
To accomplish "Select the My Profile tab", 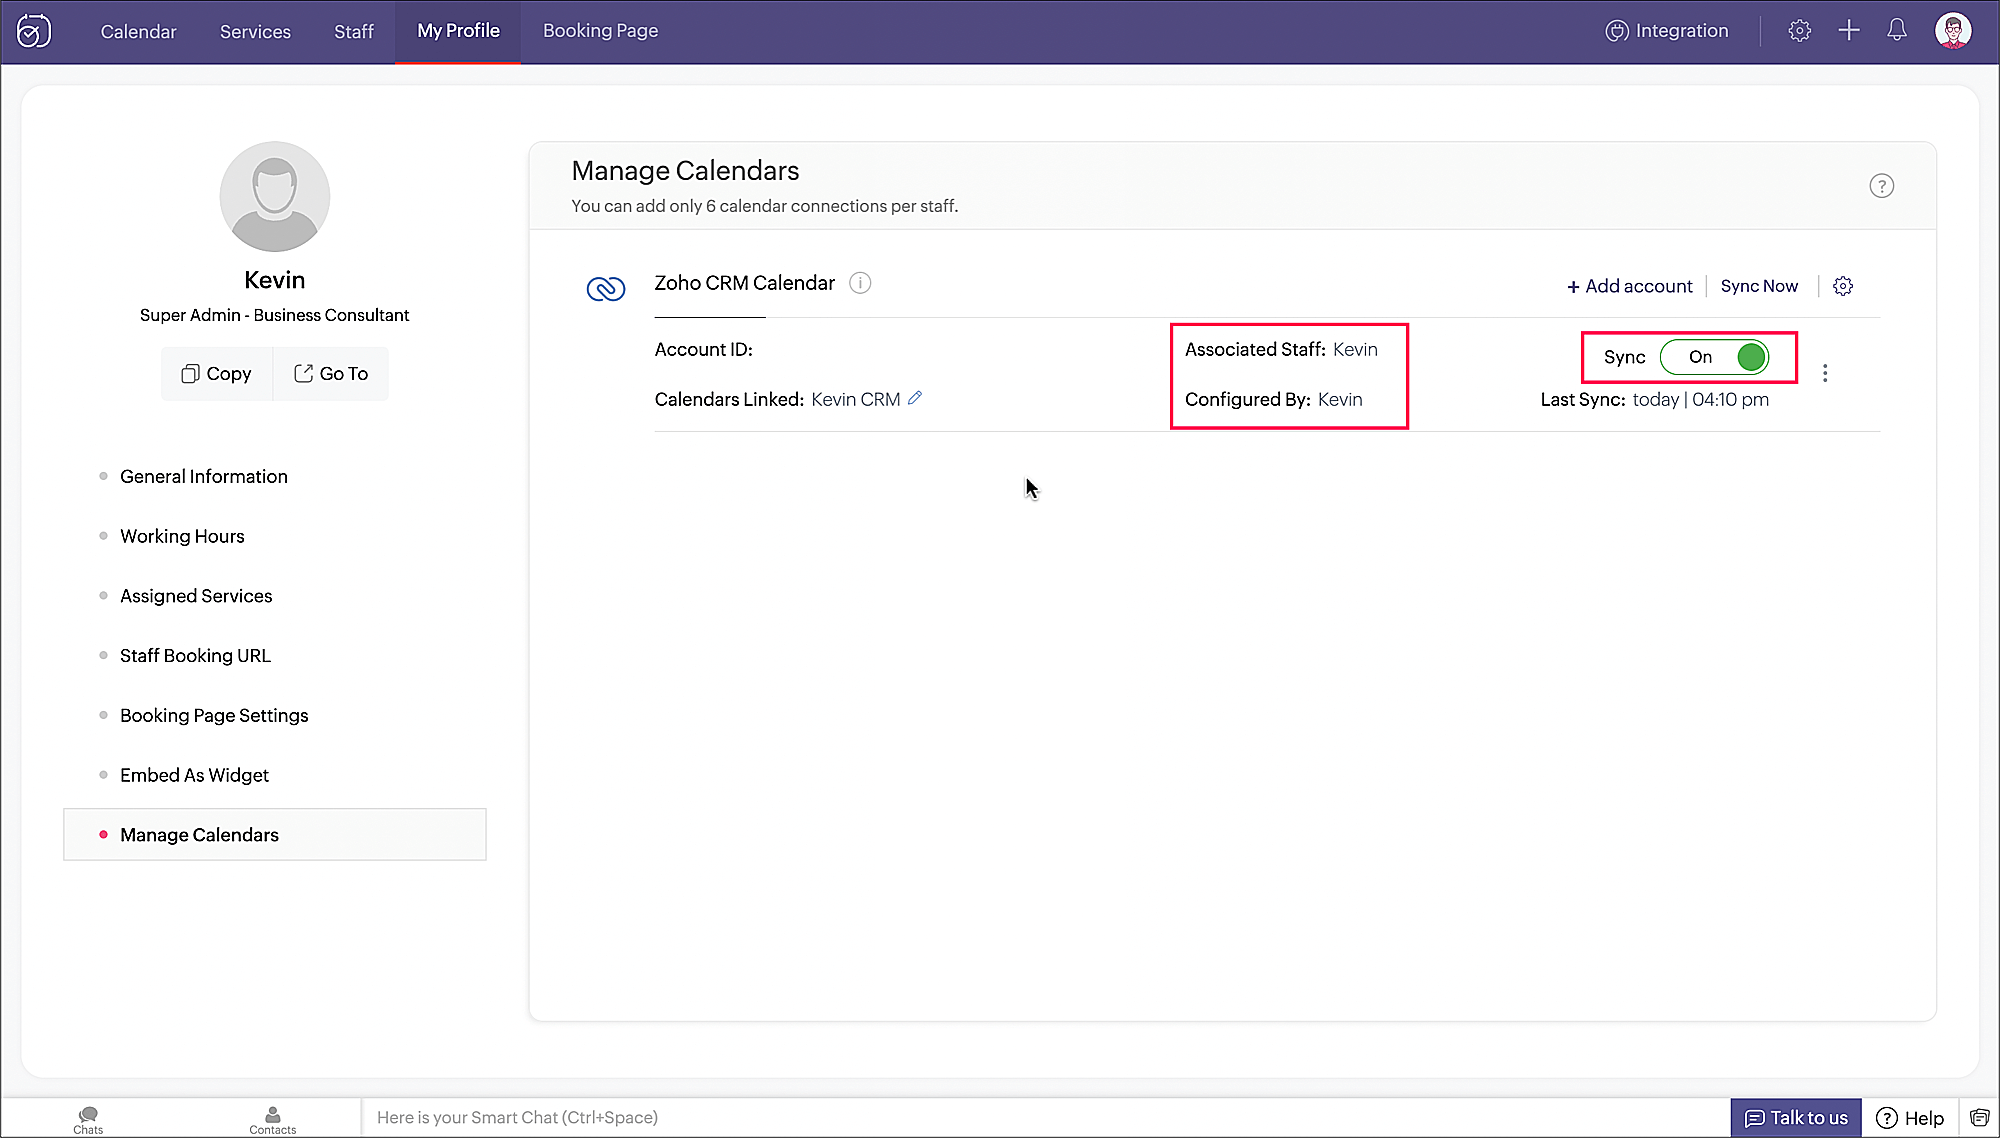I will 458,31.
